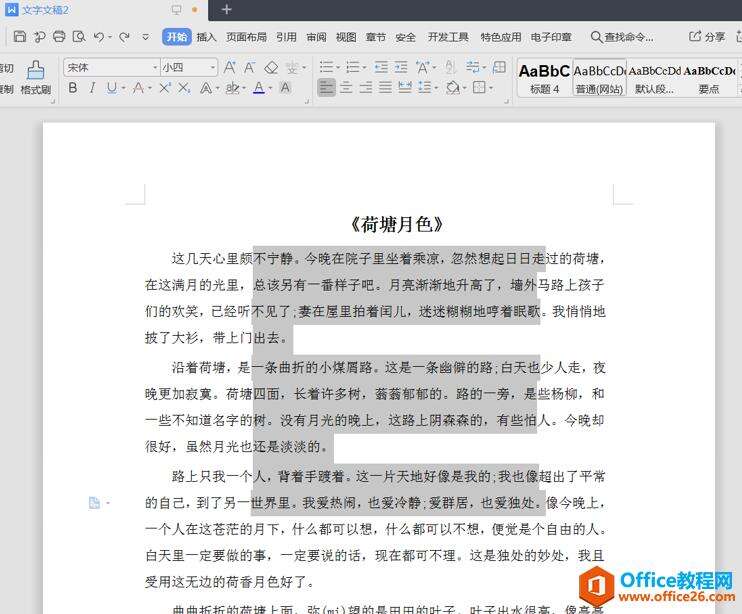Click the Save icon in quick access bar
The image size is (742, 614).
[x=19, y=36]
